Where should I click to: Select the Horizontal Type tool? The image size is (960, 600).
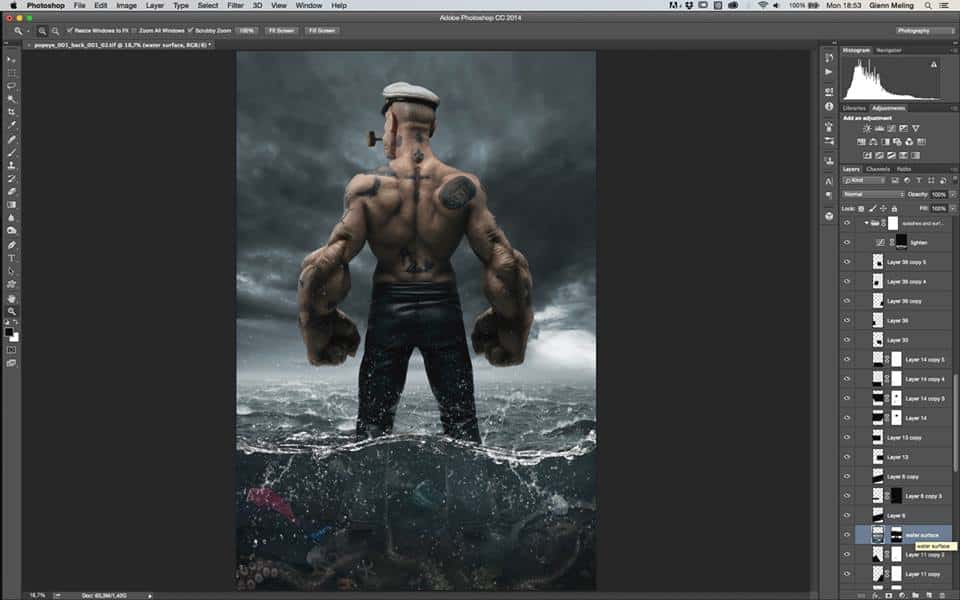pos(11,258)
